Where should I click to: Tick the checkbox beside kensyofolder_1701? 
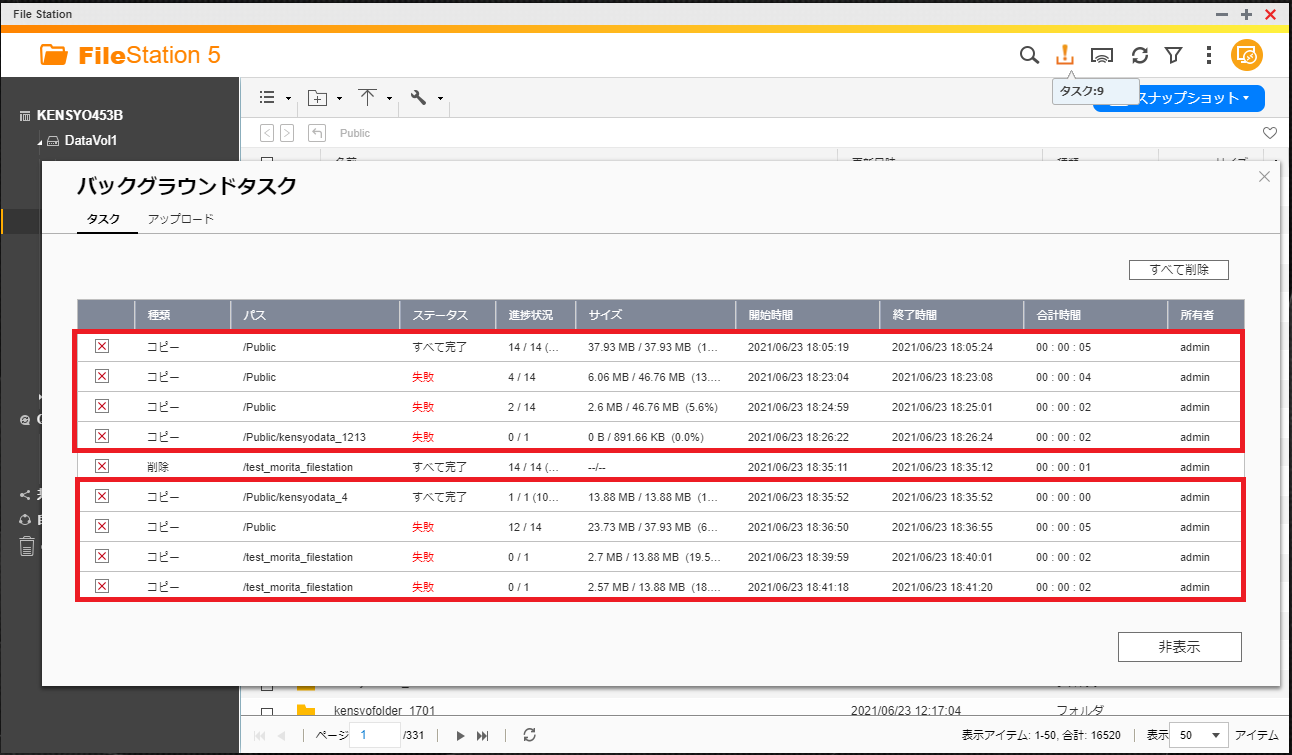[x=267, y=712]
